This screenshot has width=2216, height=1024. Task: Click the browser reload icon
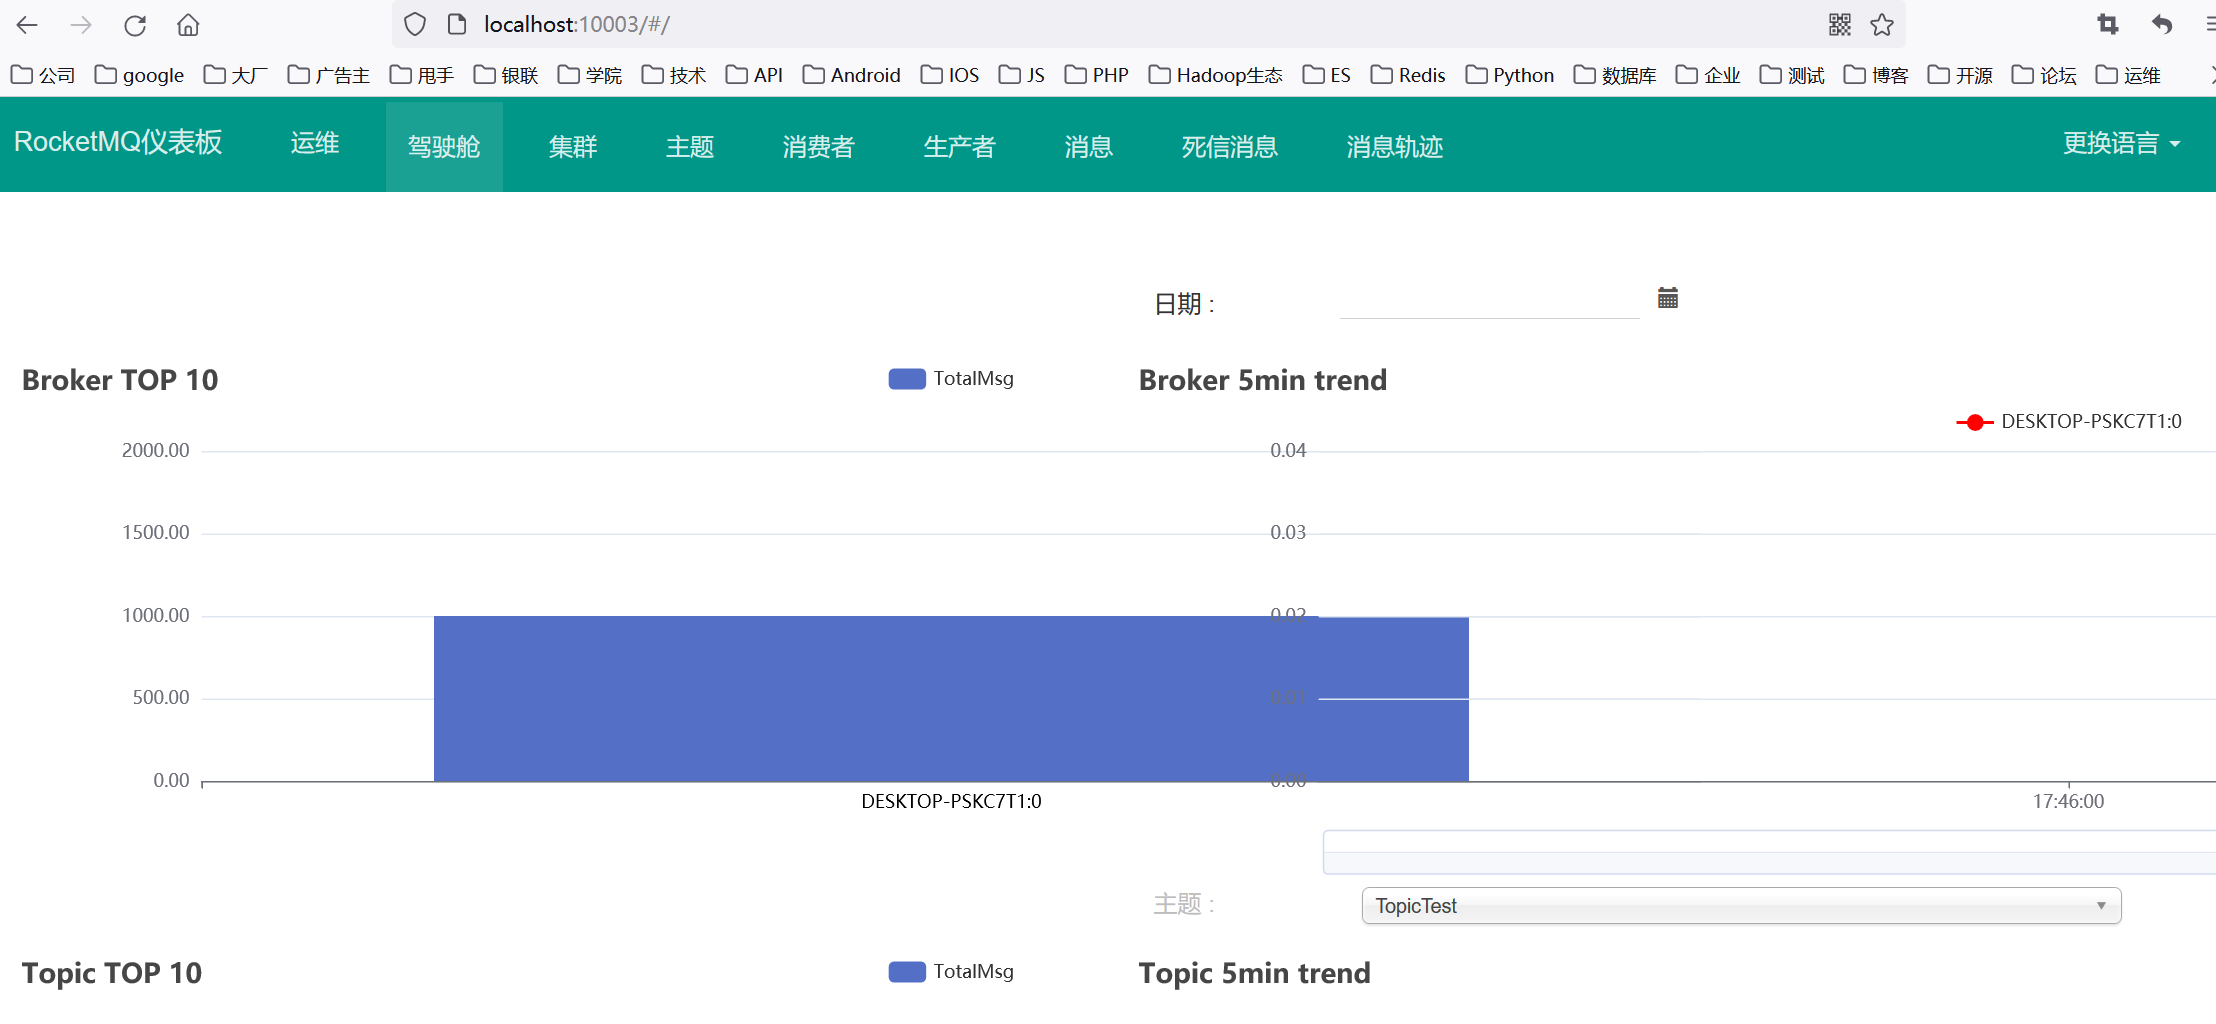(x=135, y=25)
